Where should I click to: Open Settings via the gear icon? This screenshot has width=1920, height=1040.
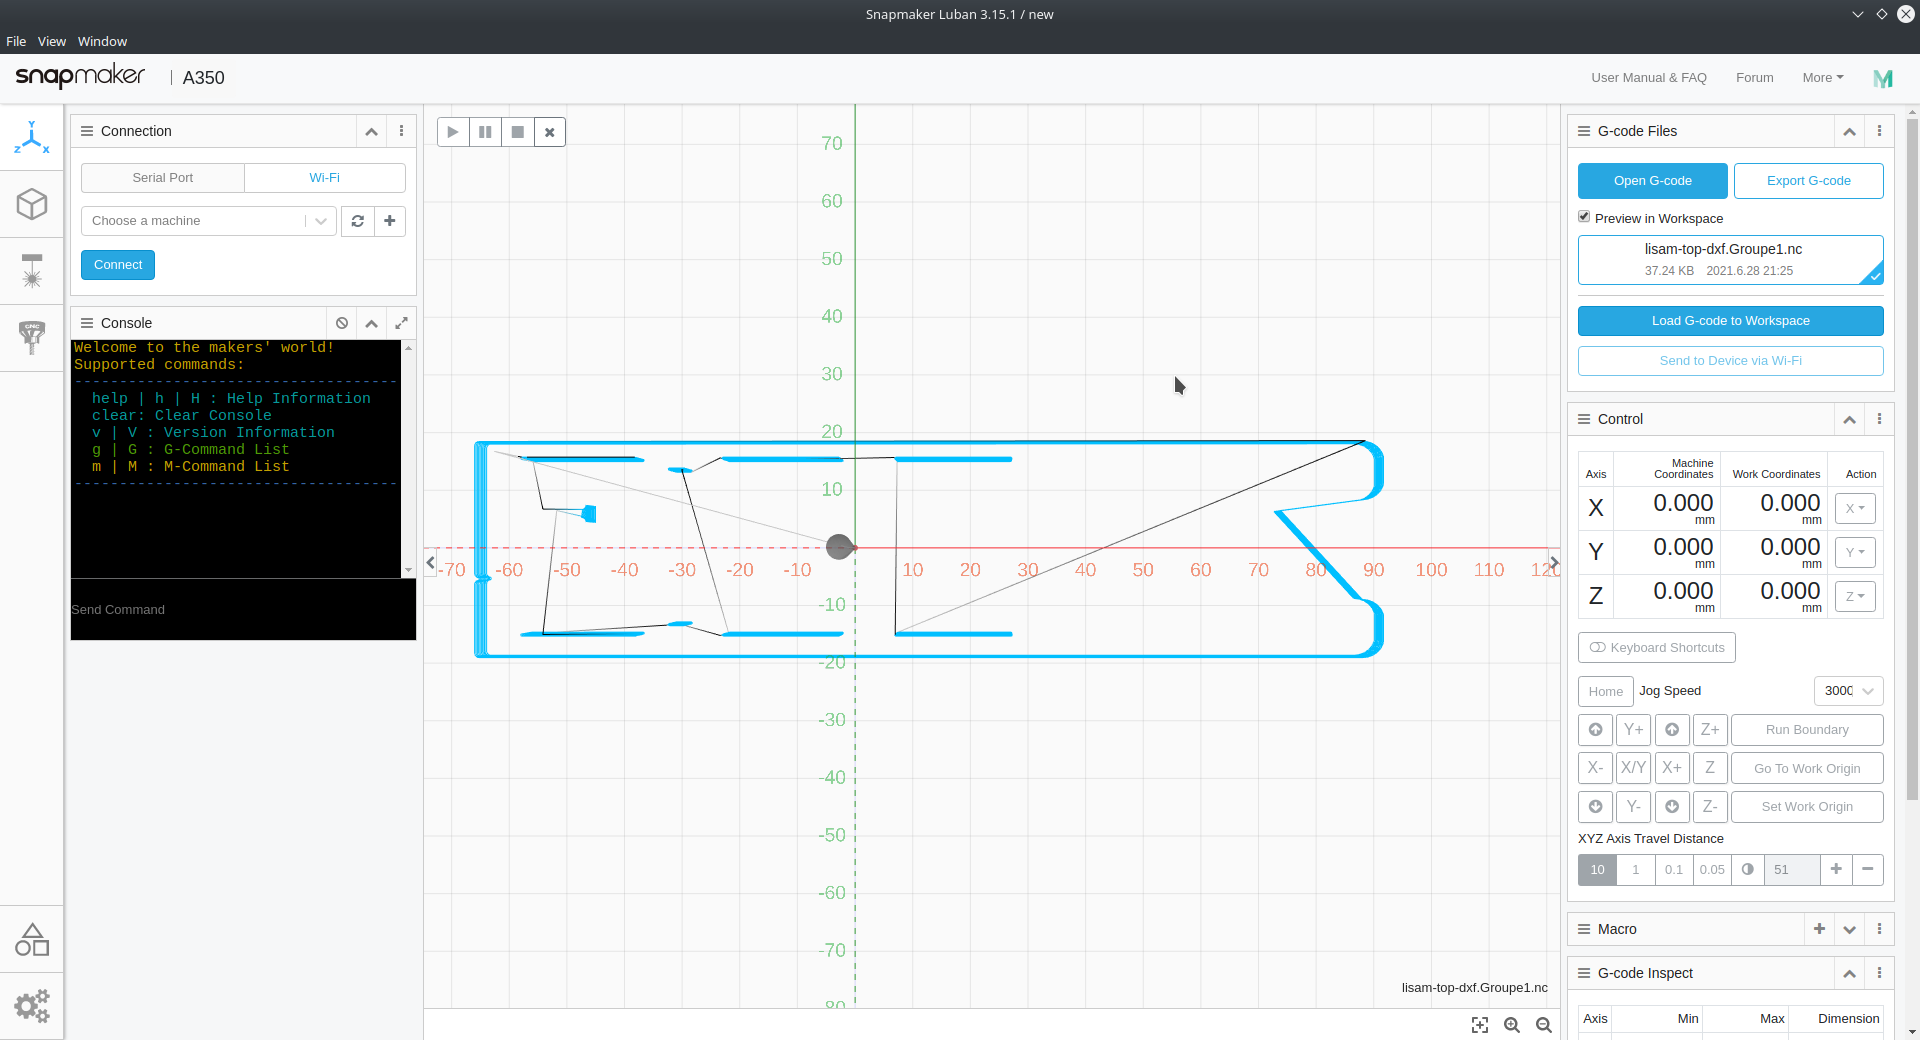pos(32,1006)
